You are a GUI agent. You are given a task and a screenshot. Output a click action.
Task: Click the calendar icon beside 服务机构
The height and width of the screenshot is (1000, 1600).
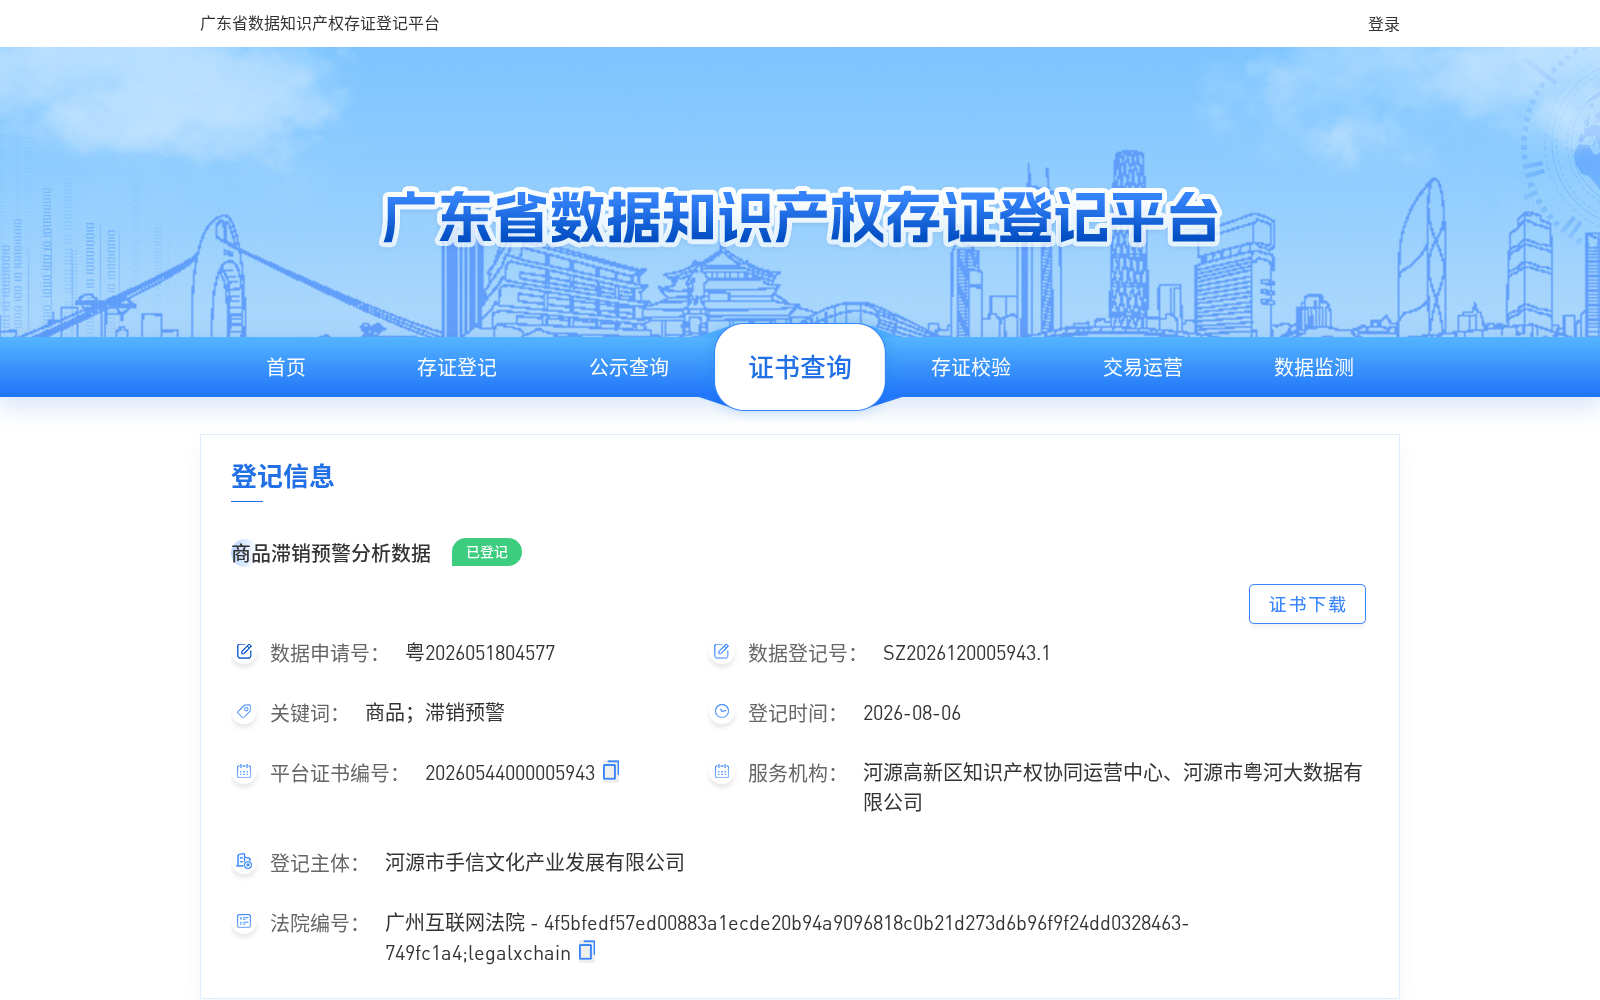coord(722,772)
